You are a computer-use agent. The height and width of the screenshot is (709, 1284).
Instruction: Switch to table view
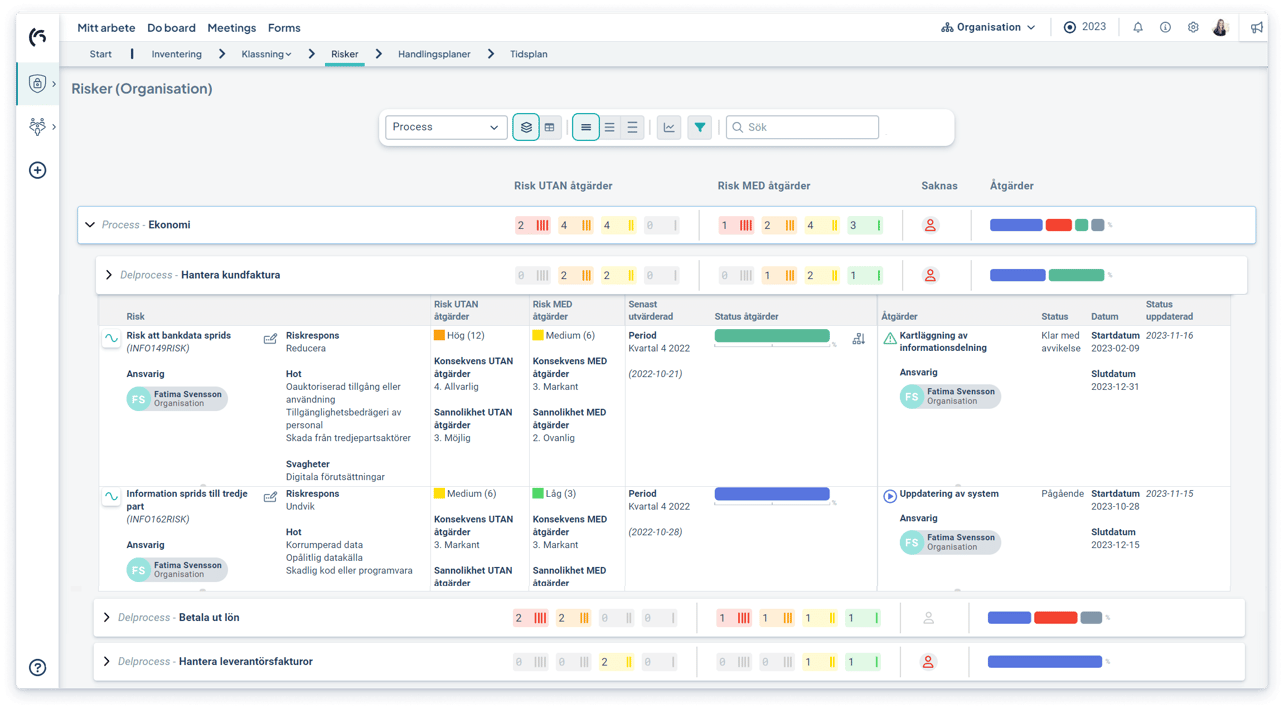tap(549, 127)
